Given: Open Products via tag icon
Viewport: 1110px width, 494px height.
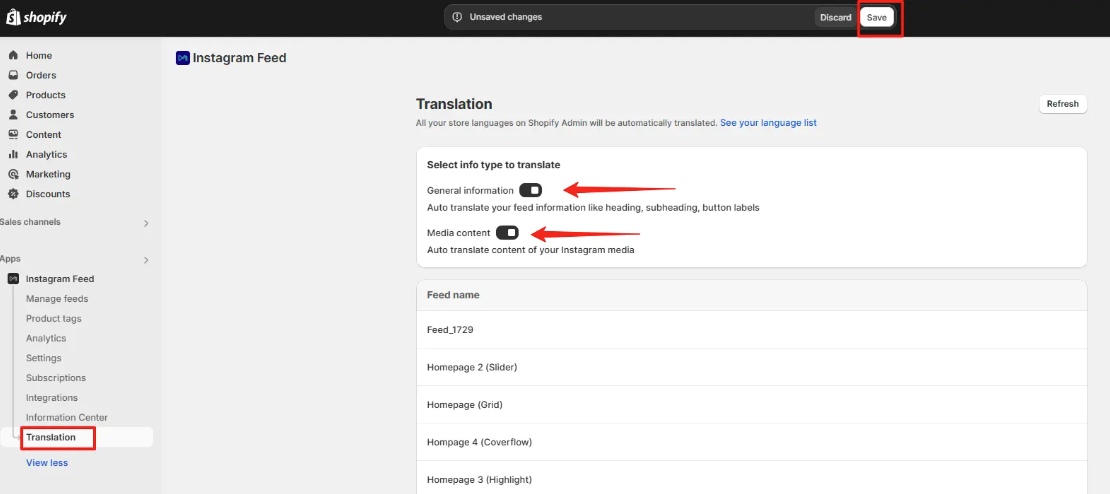Looking at the screenshot, I should click(x=13, y=95).
